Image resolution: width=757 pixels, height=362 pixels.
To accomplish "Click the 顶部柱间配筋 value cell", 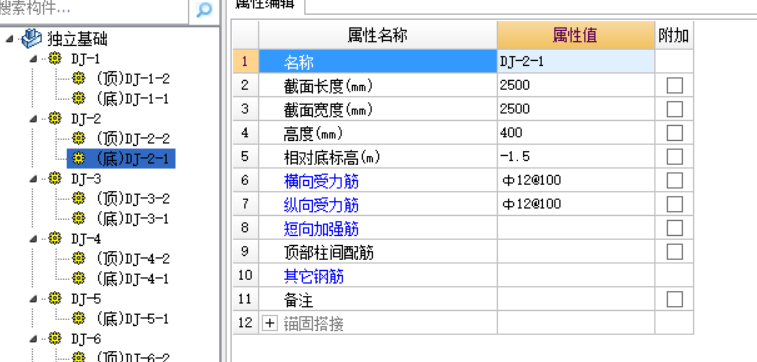I will pyautogui.click(x=575, y=251).
